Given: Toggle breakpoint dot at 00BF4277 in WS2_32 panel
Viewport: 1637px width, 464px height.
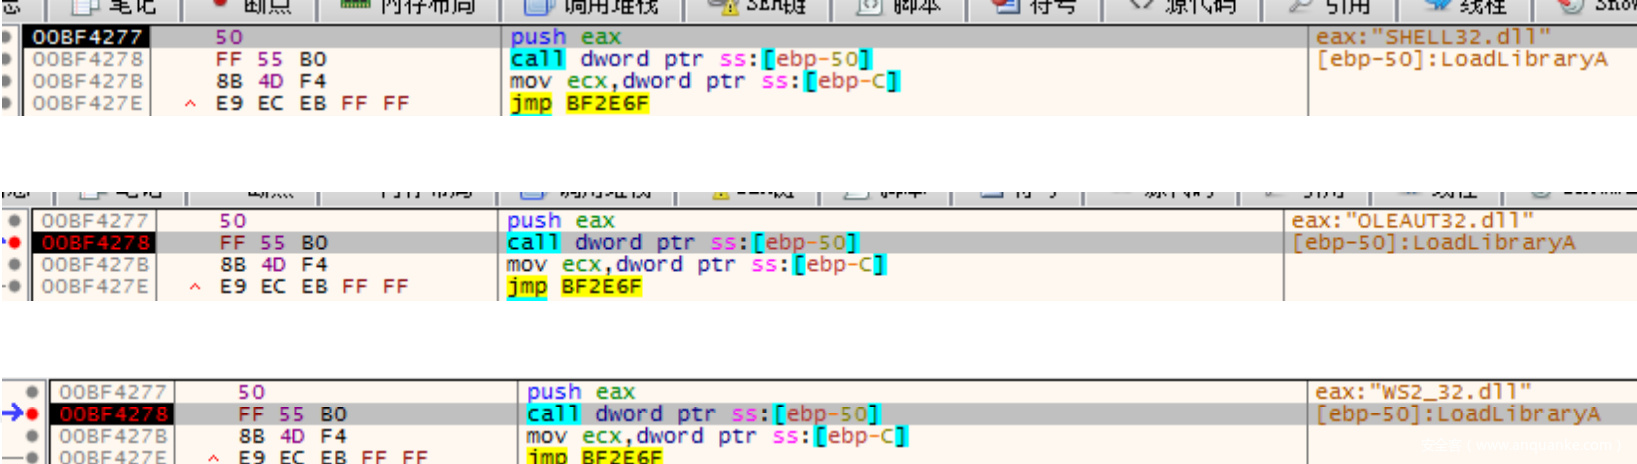Looking at the screenshot, I should 32,392.
